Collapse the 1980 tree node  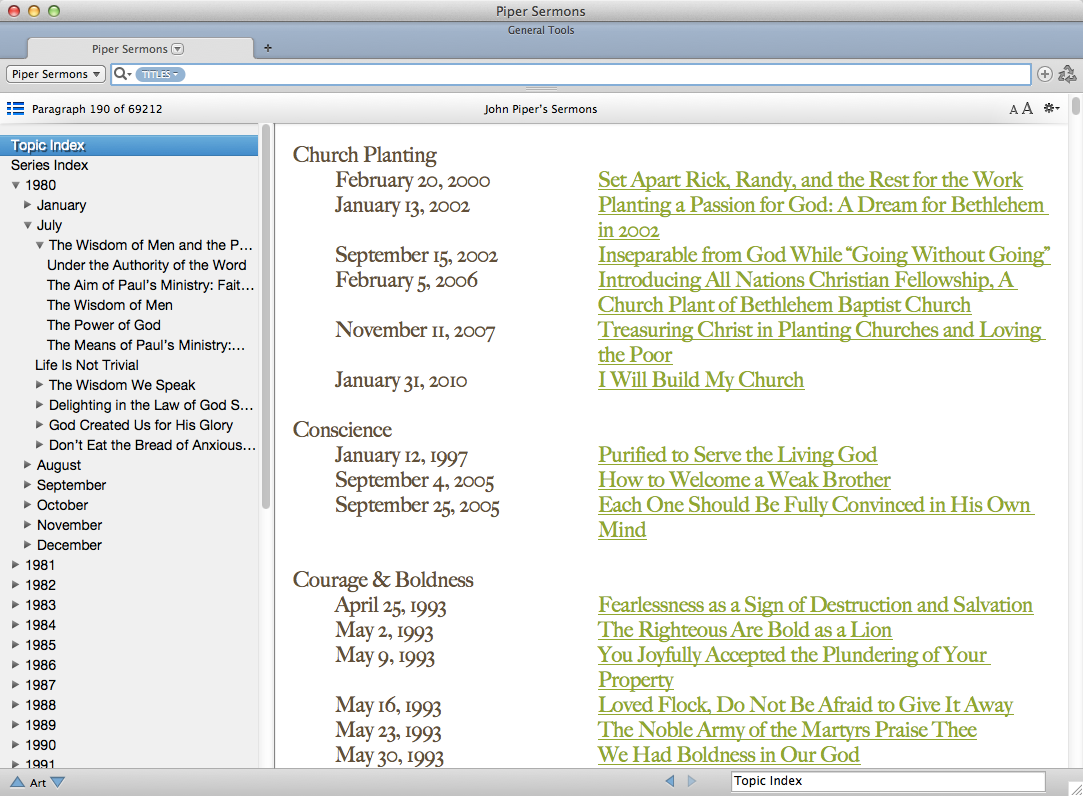[x=15, y=185]
